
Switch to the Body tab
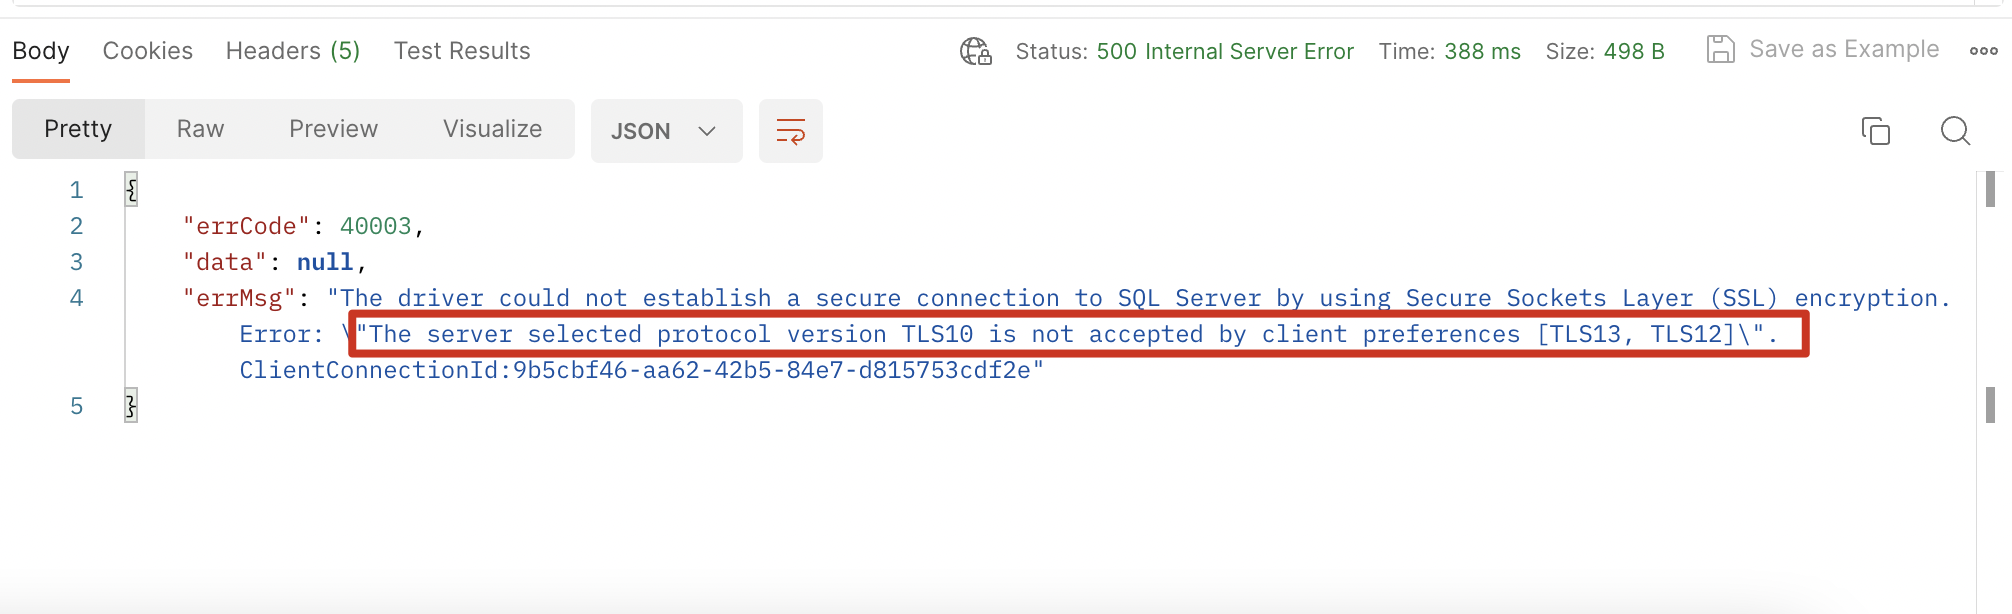[x=41, y=51]
